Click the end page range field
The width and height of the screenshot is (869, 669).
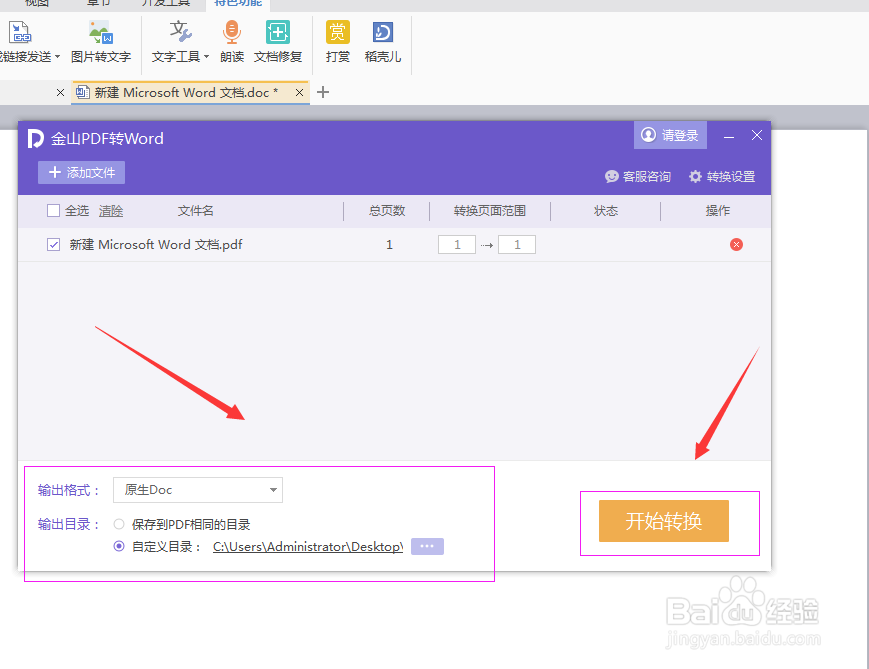click(517, 244)
